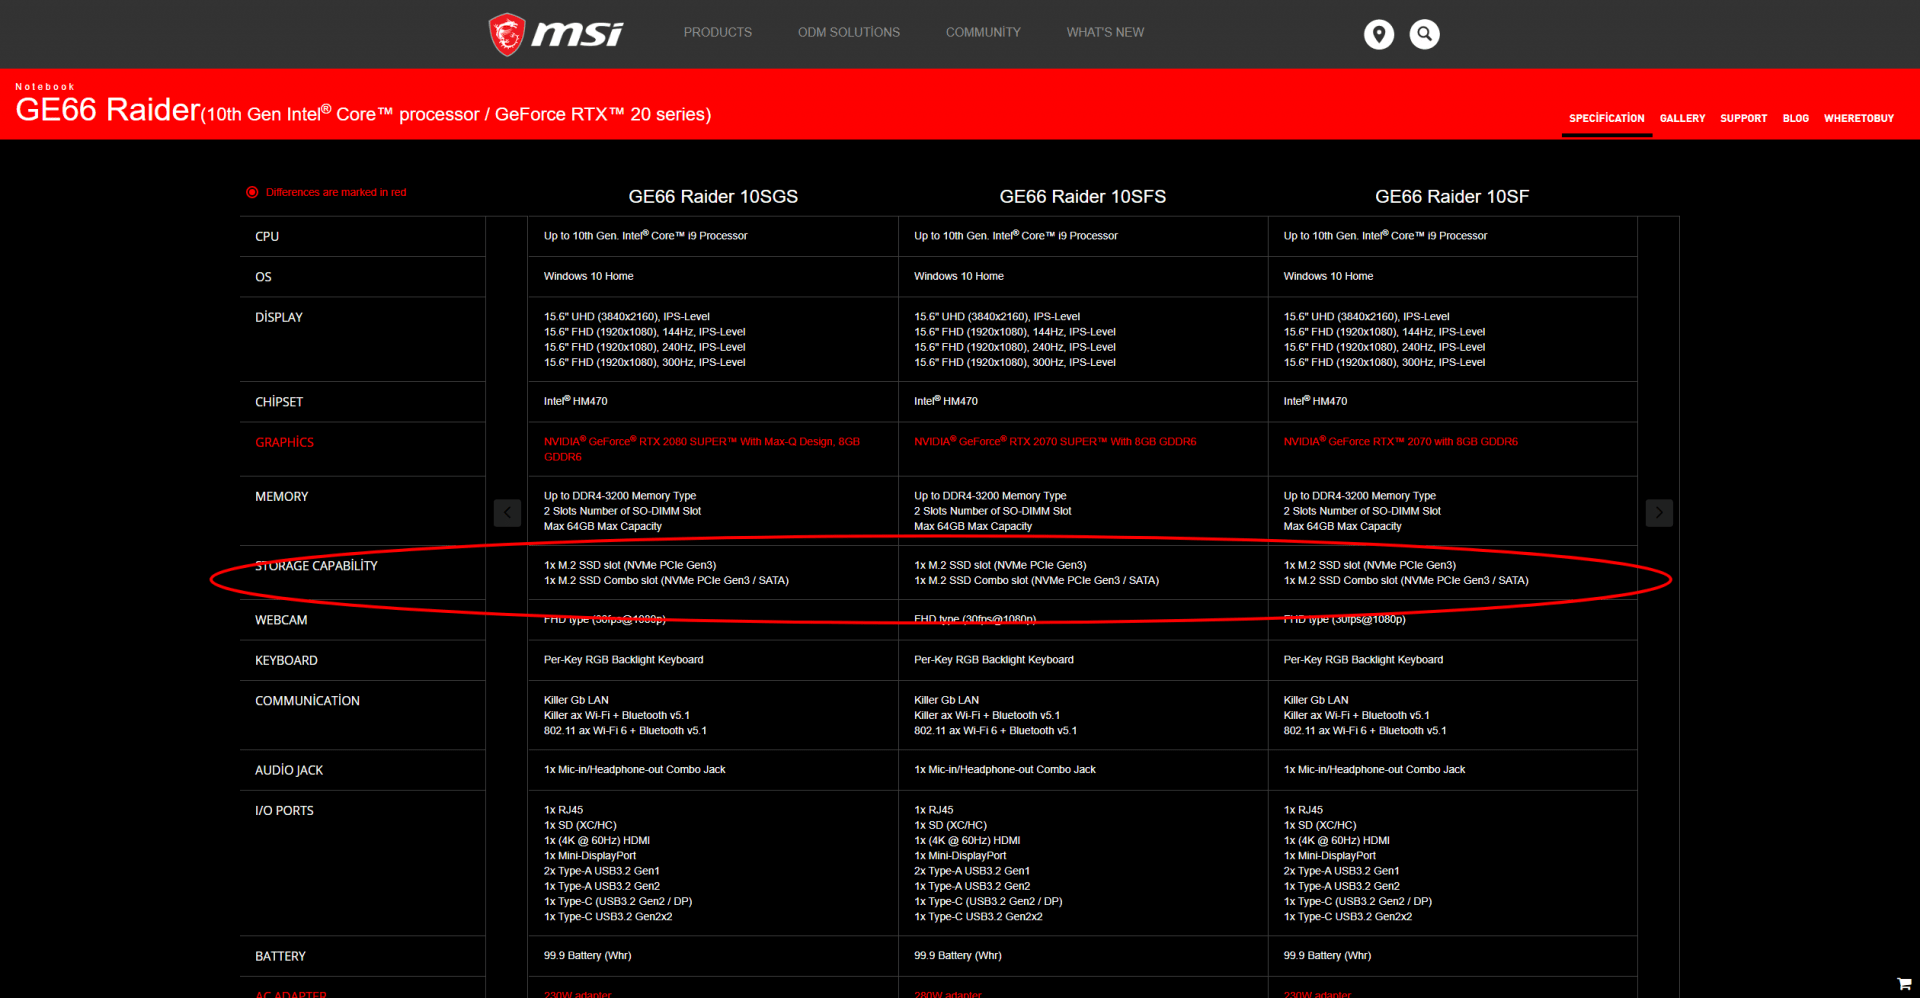Click the 10SGS 1x Mini-DisplayPort line
Screen dimensions: 1920x998
coord(590,855)
